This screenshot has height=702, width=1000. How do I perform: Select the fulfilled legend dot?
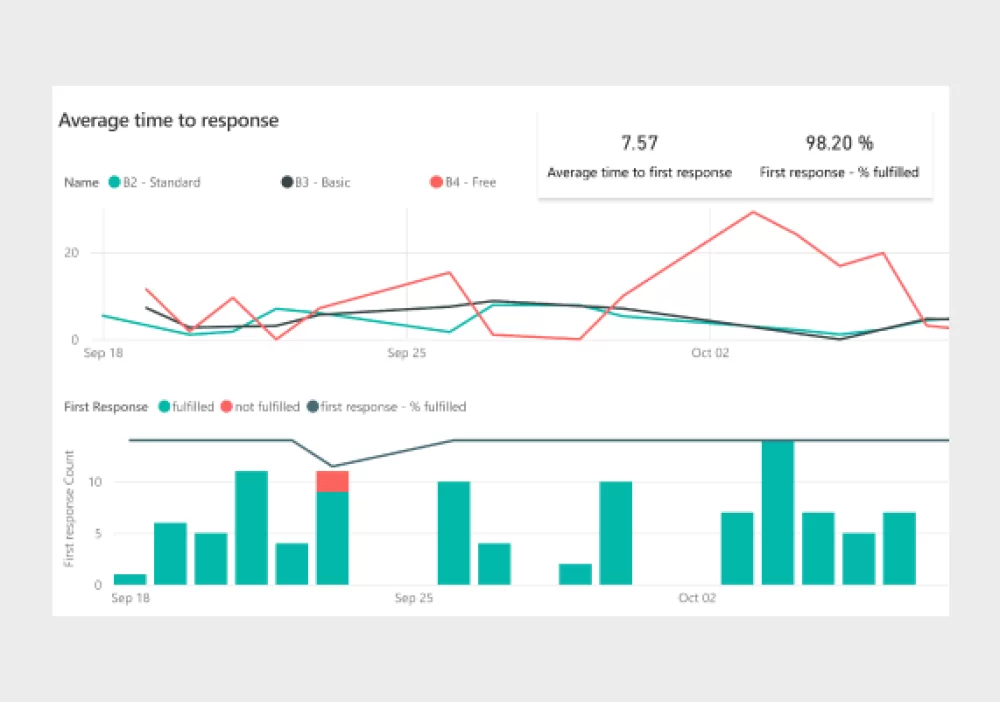[164, 407]
